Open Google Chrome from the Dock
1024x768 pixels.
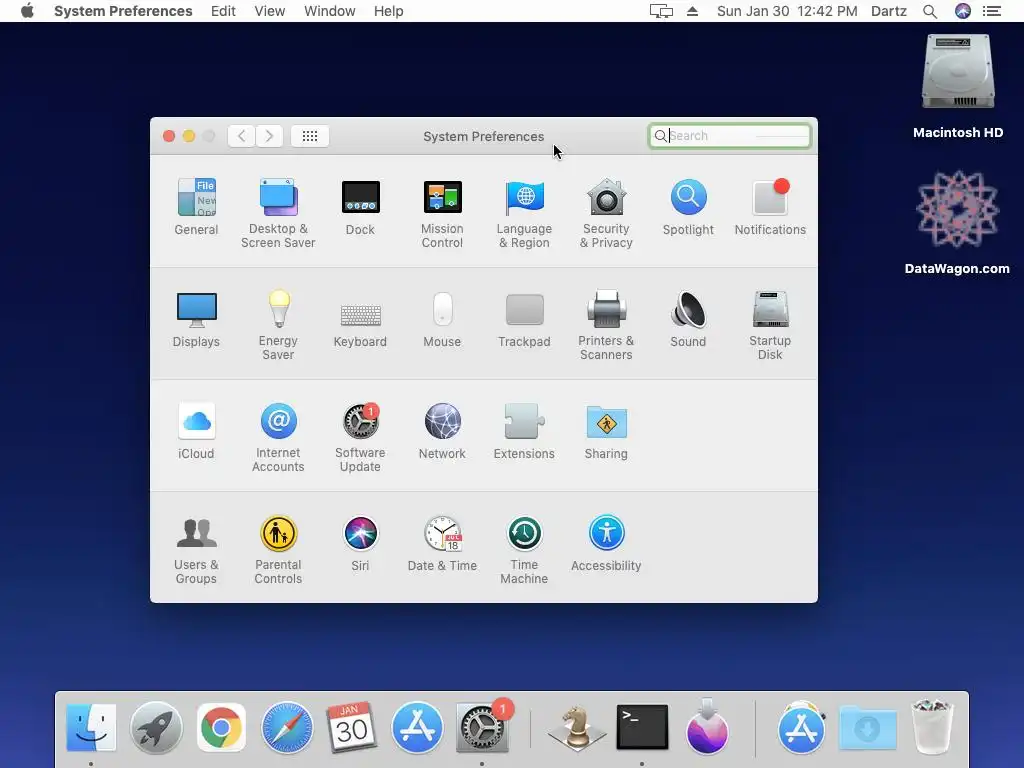221,728
